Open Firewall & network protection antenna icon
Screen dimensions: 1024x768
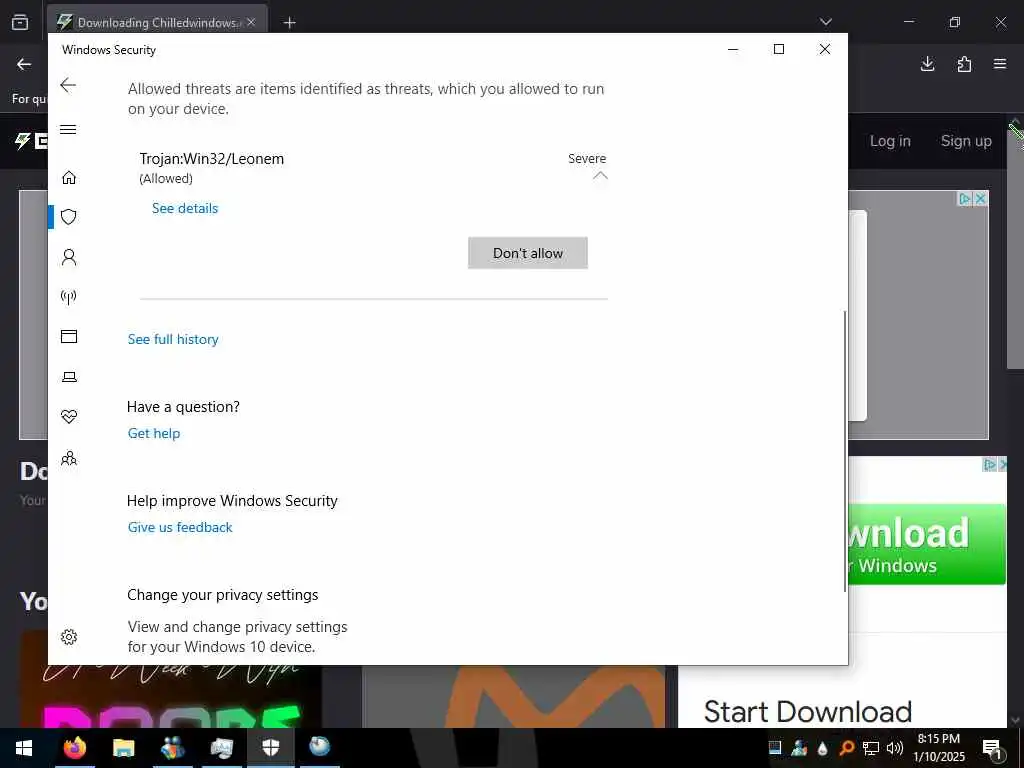(69, 297)
